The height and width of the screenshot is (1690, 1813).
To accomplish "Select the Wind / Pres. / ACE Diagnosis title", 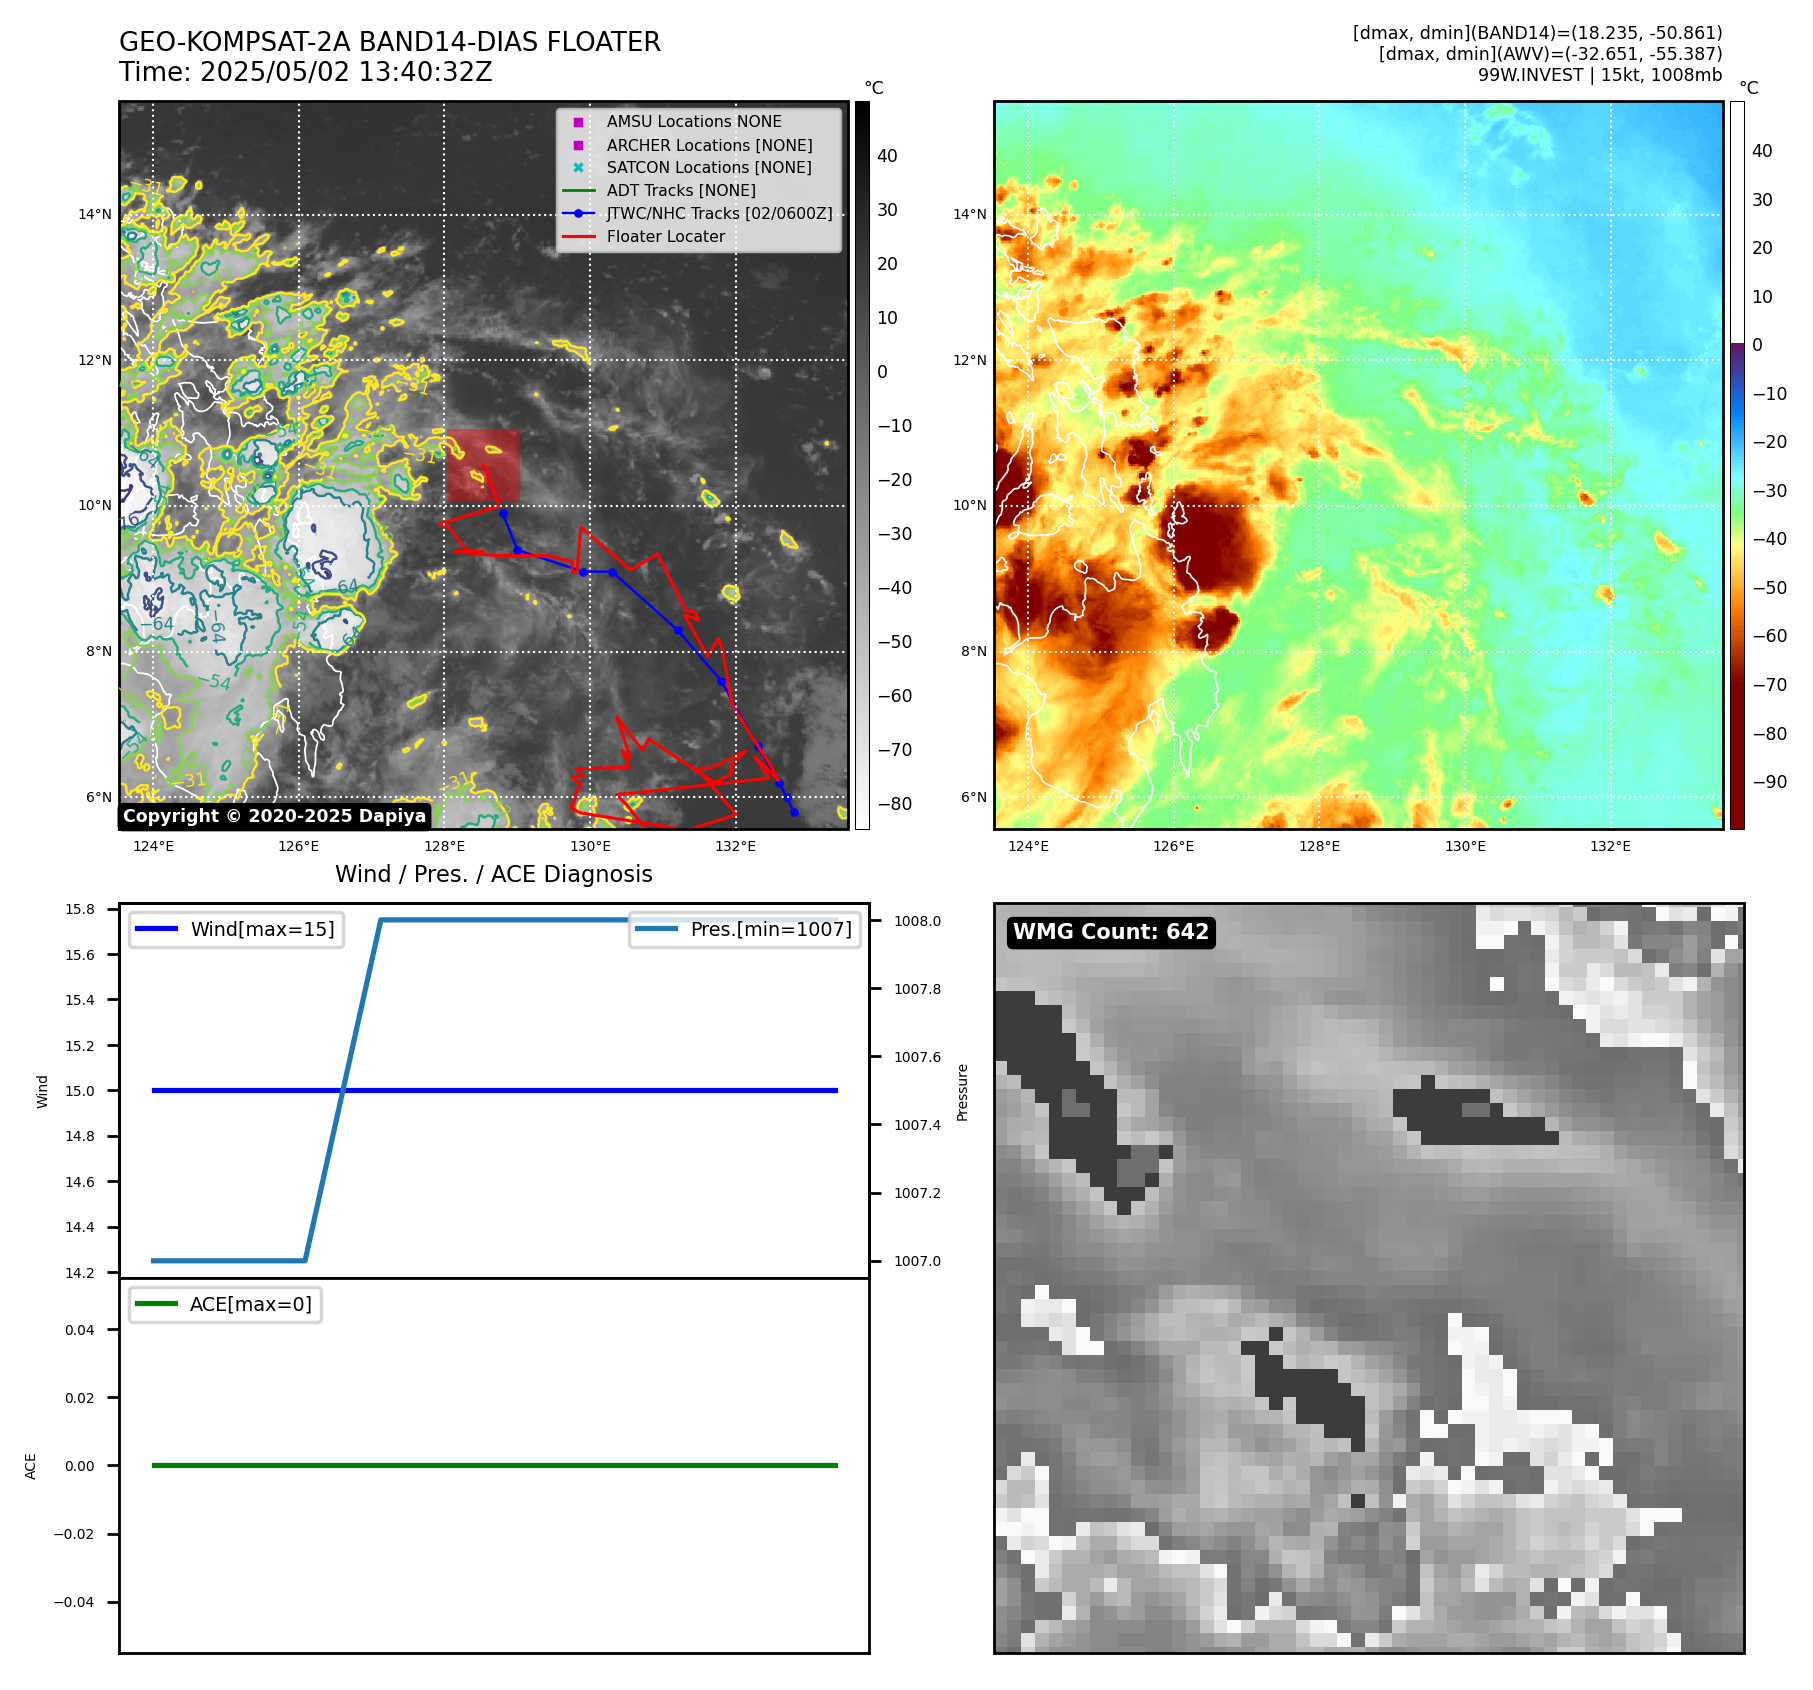I will 494,874.
